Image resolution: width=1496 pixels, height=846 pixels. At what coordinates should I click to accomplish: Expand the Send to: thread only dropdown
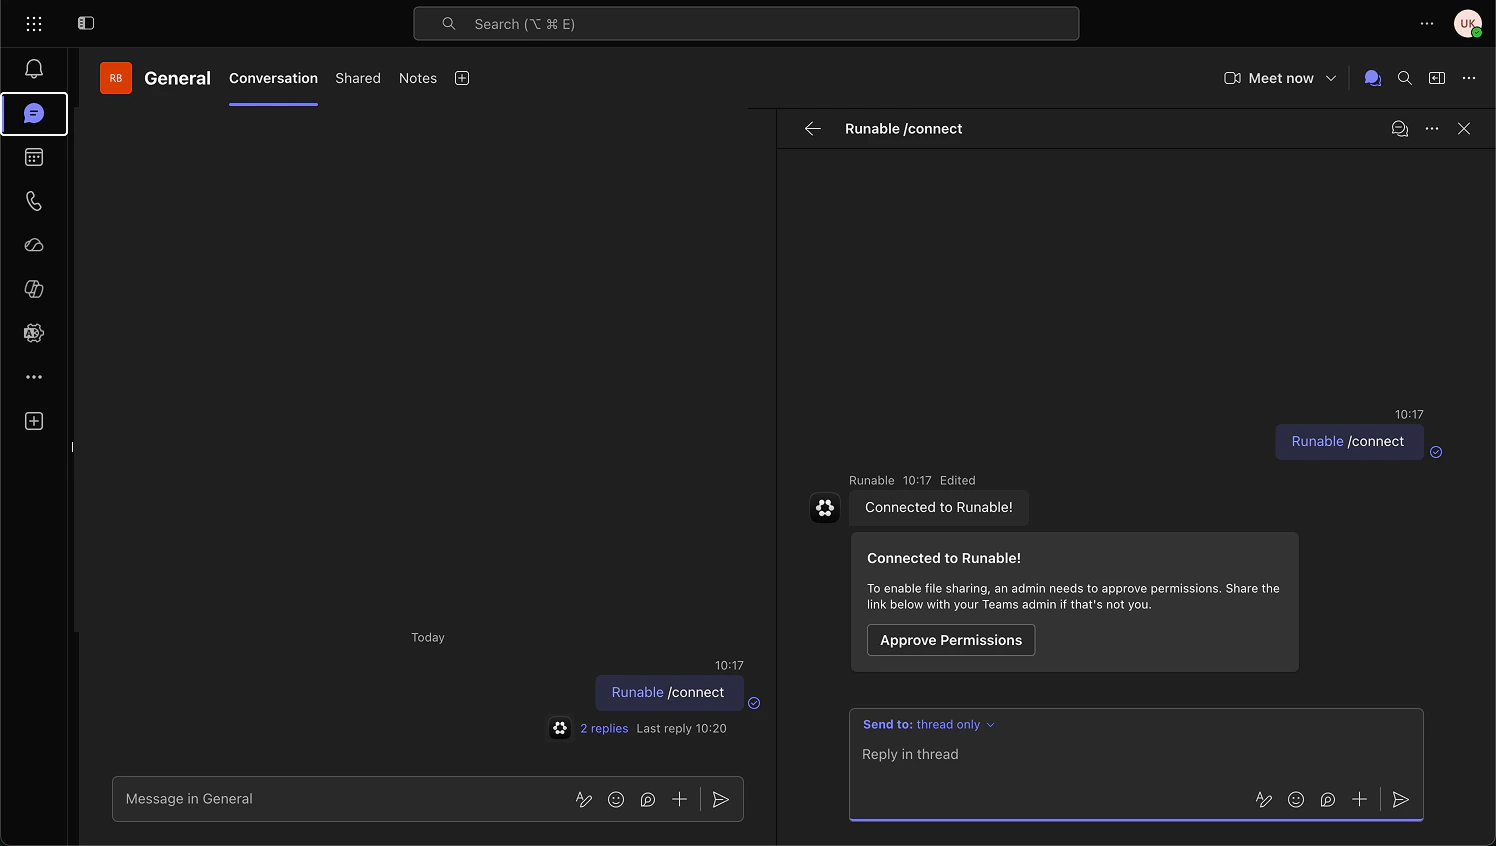click(929, 724)
